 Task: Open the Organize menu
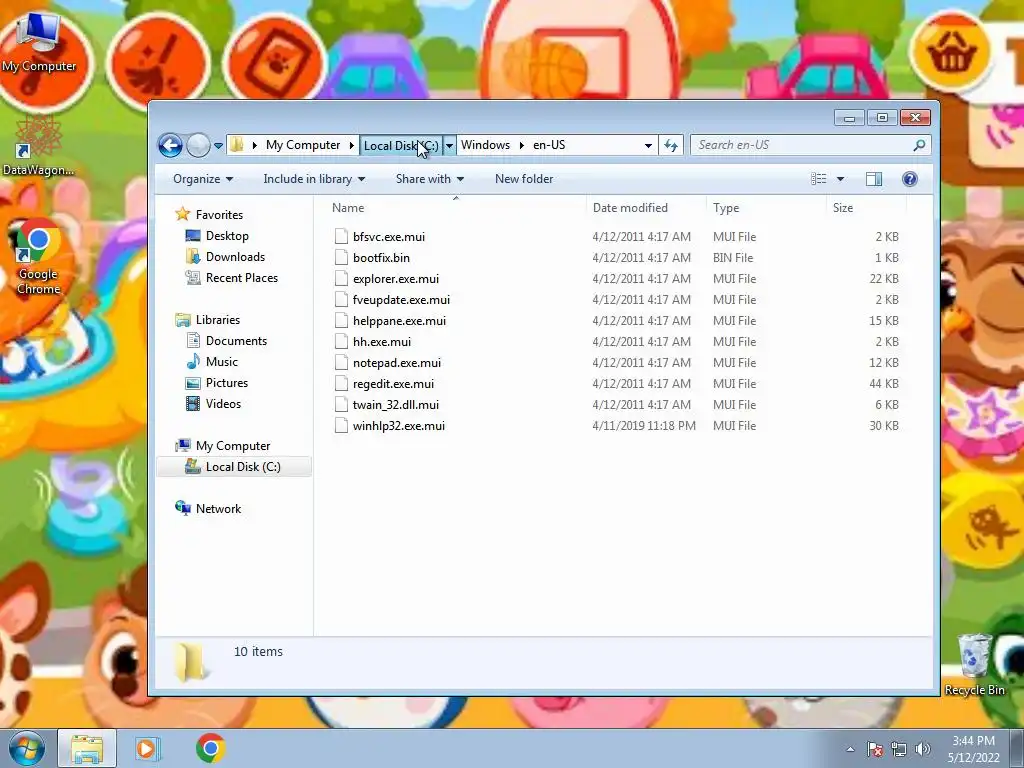point(202,179)
